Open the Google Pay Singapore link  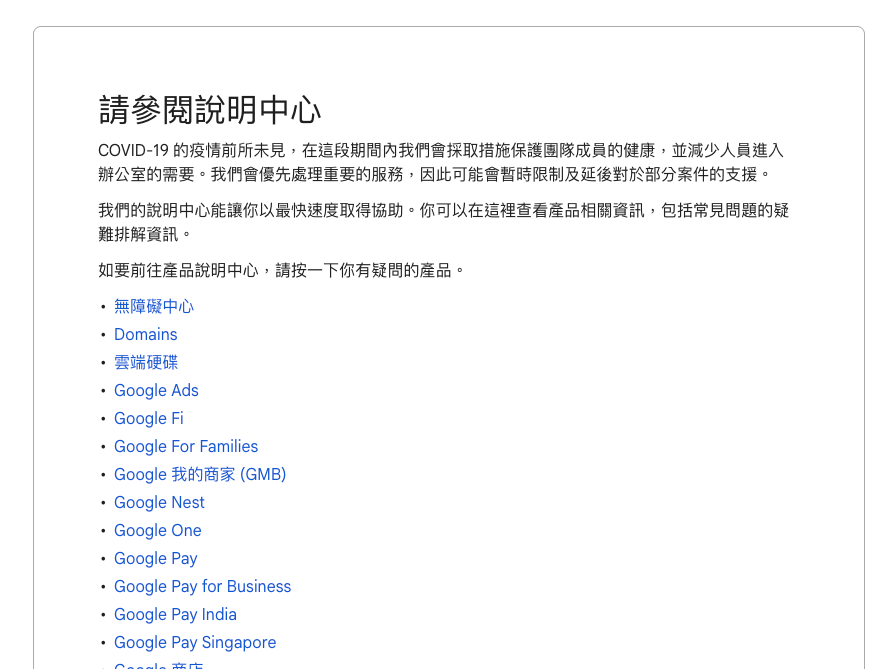pyautogui.click(x=195, y=642)
